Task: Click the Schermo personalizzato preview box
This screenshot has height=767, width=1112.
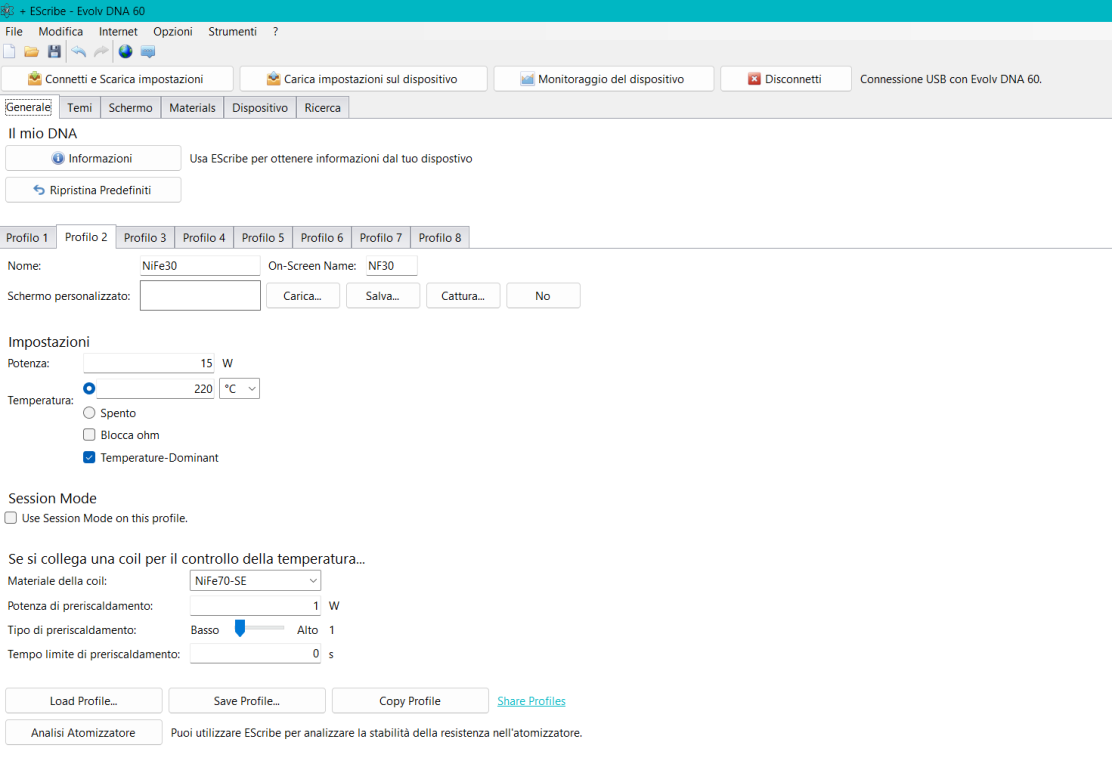Action: [x=200, y=296]
